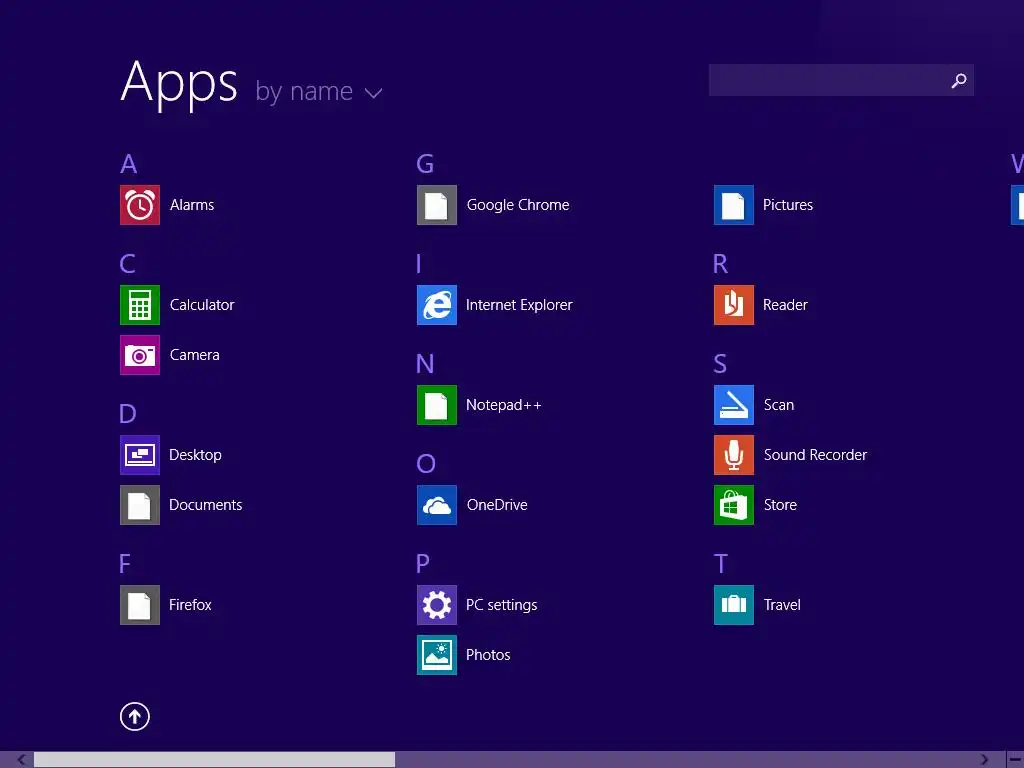Open the PC settings gear icon
This screenshot has width=1024, height=768.
point(437,605)
